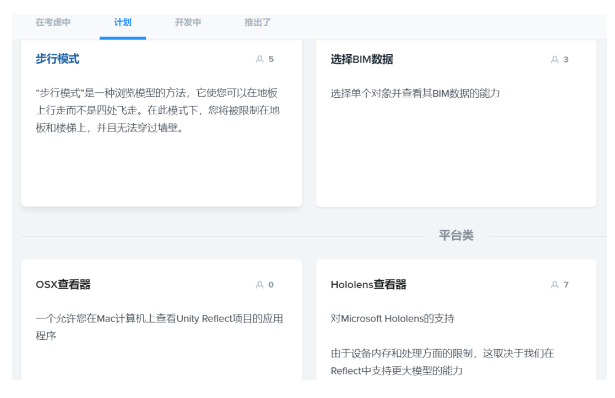Viewport: 615px width, 398px height.
Task: Open the 选择BIM数据 card title
Action: tap(362, 59)
